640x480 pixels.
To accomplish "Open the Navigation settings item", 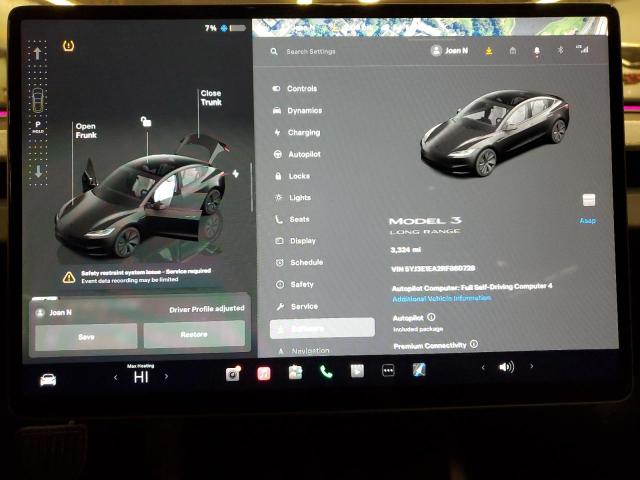I will tap(304, 351).
